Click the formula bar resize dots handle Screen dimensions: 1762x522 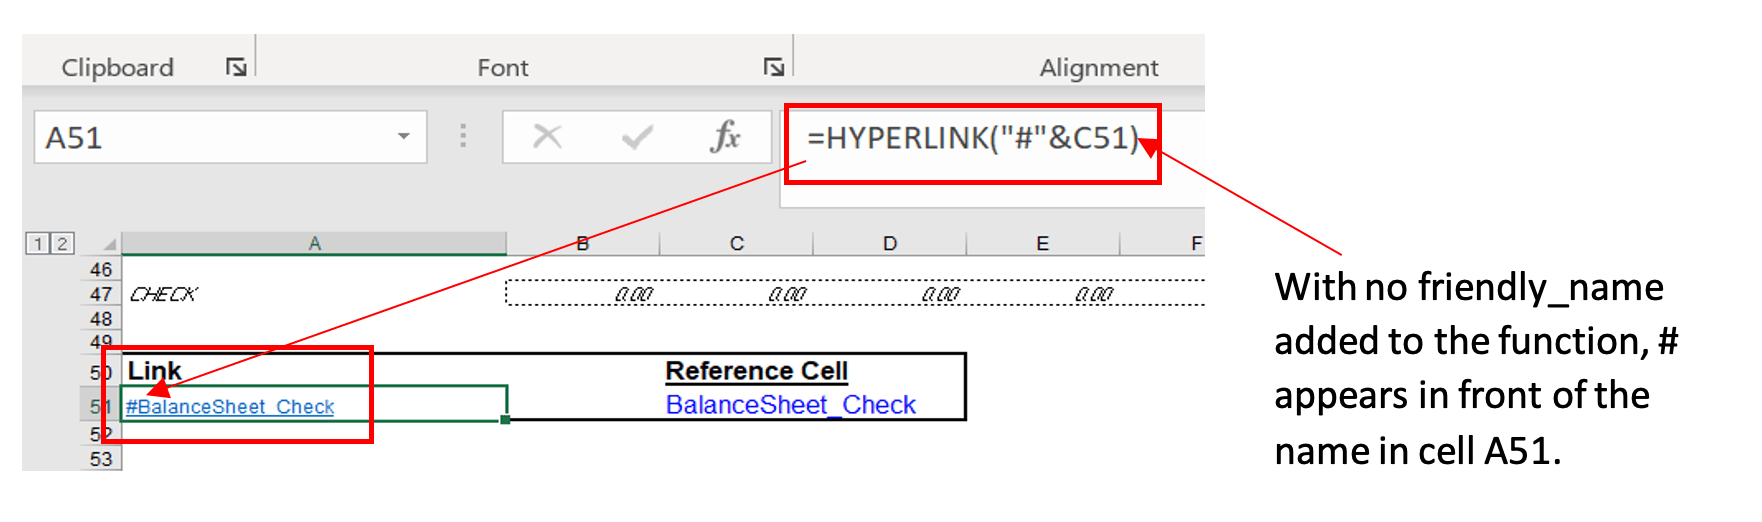point(463,136)
